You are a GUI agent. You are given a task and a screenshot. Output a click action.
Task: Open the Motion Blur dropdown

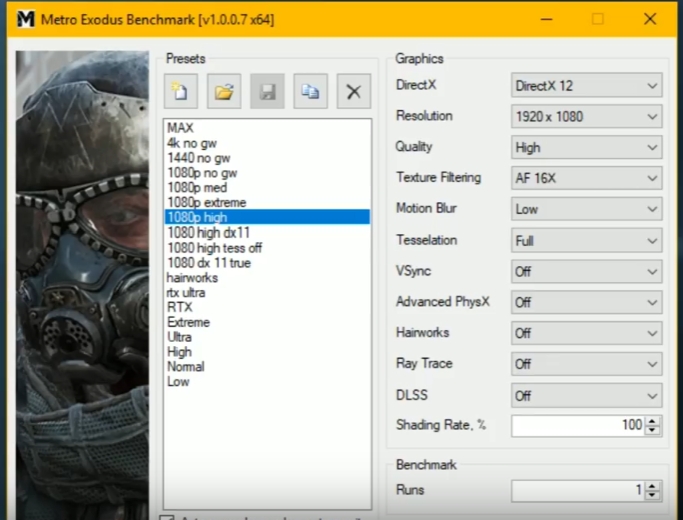click(x=586, y=209)
